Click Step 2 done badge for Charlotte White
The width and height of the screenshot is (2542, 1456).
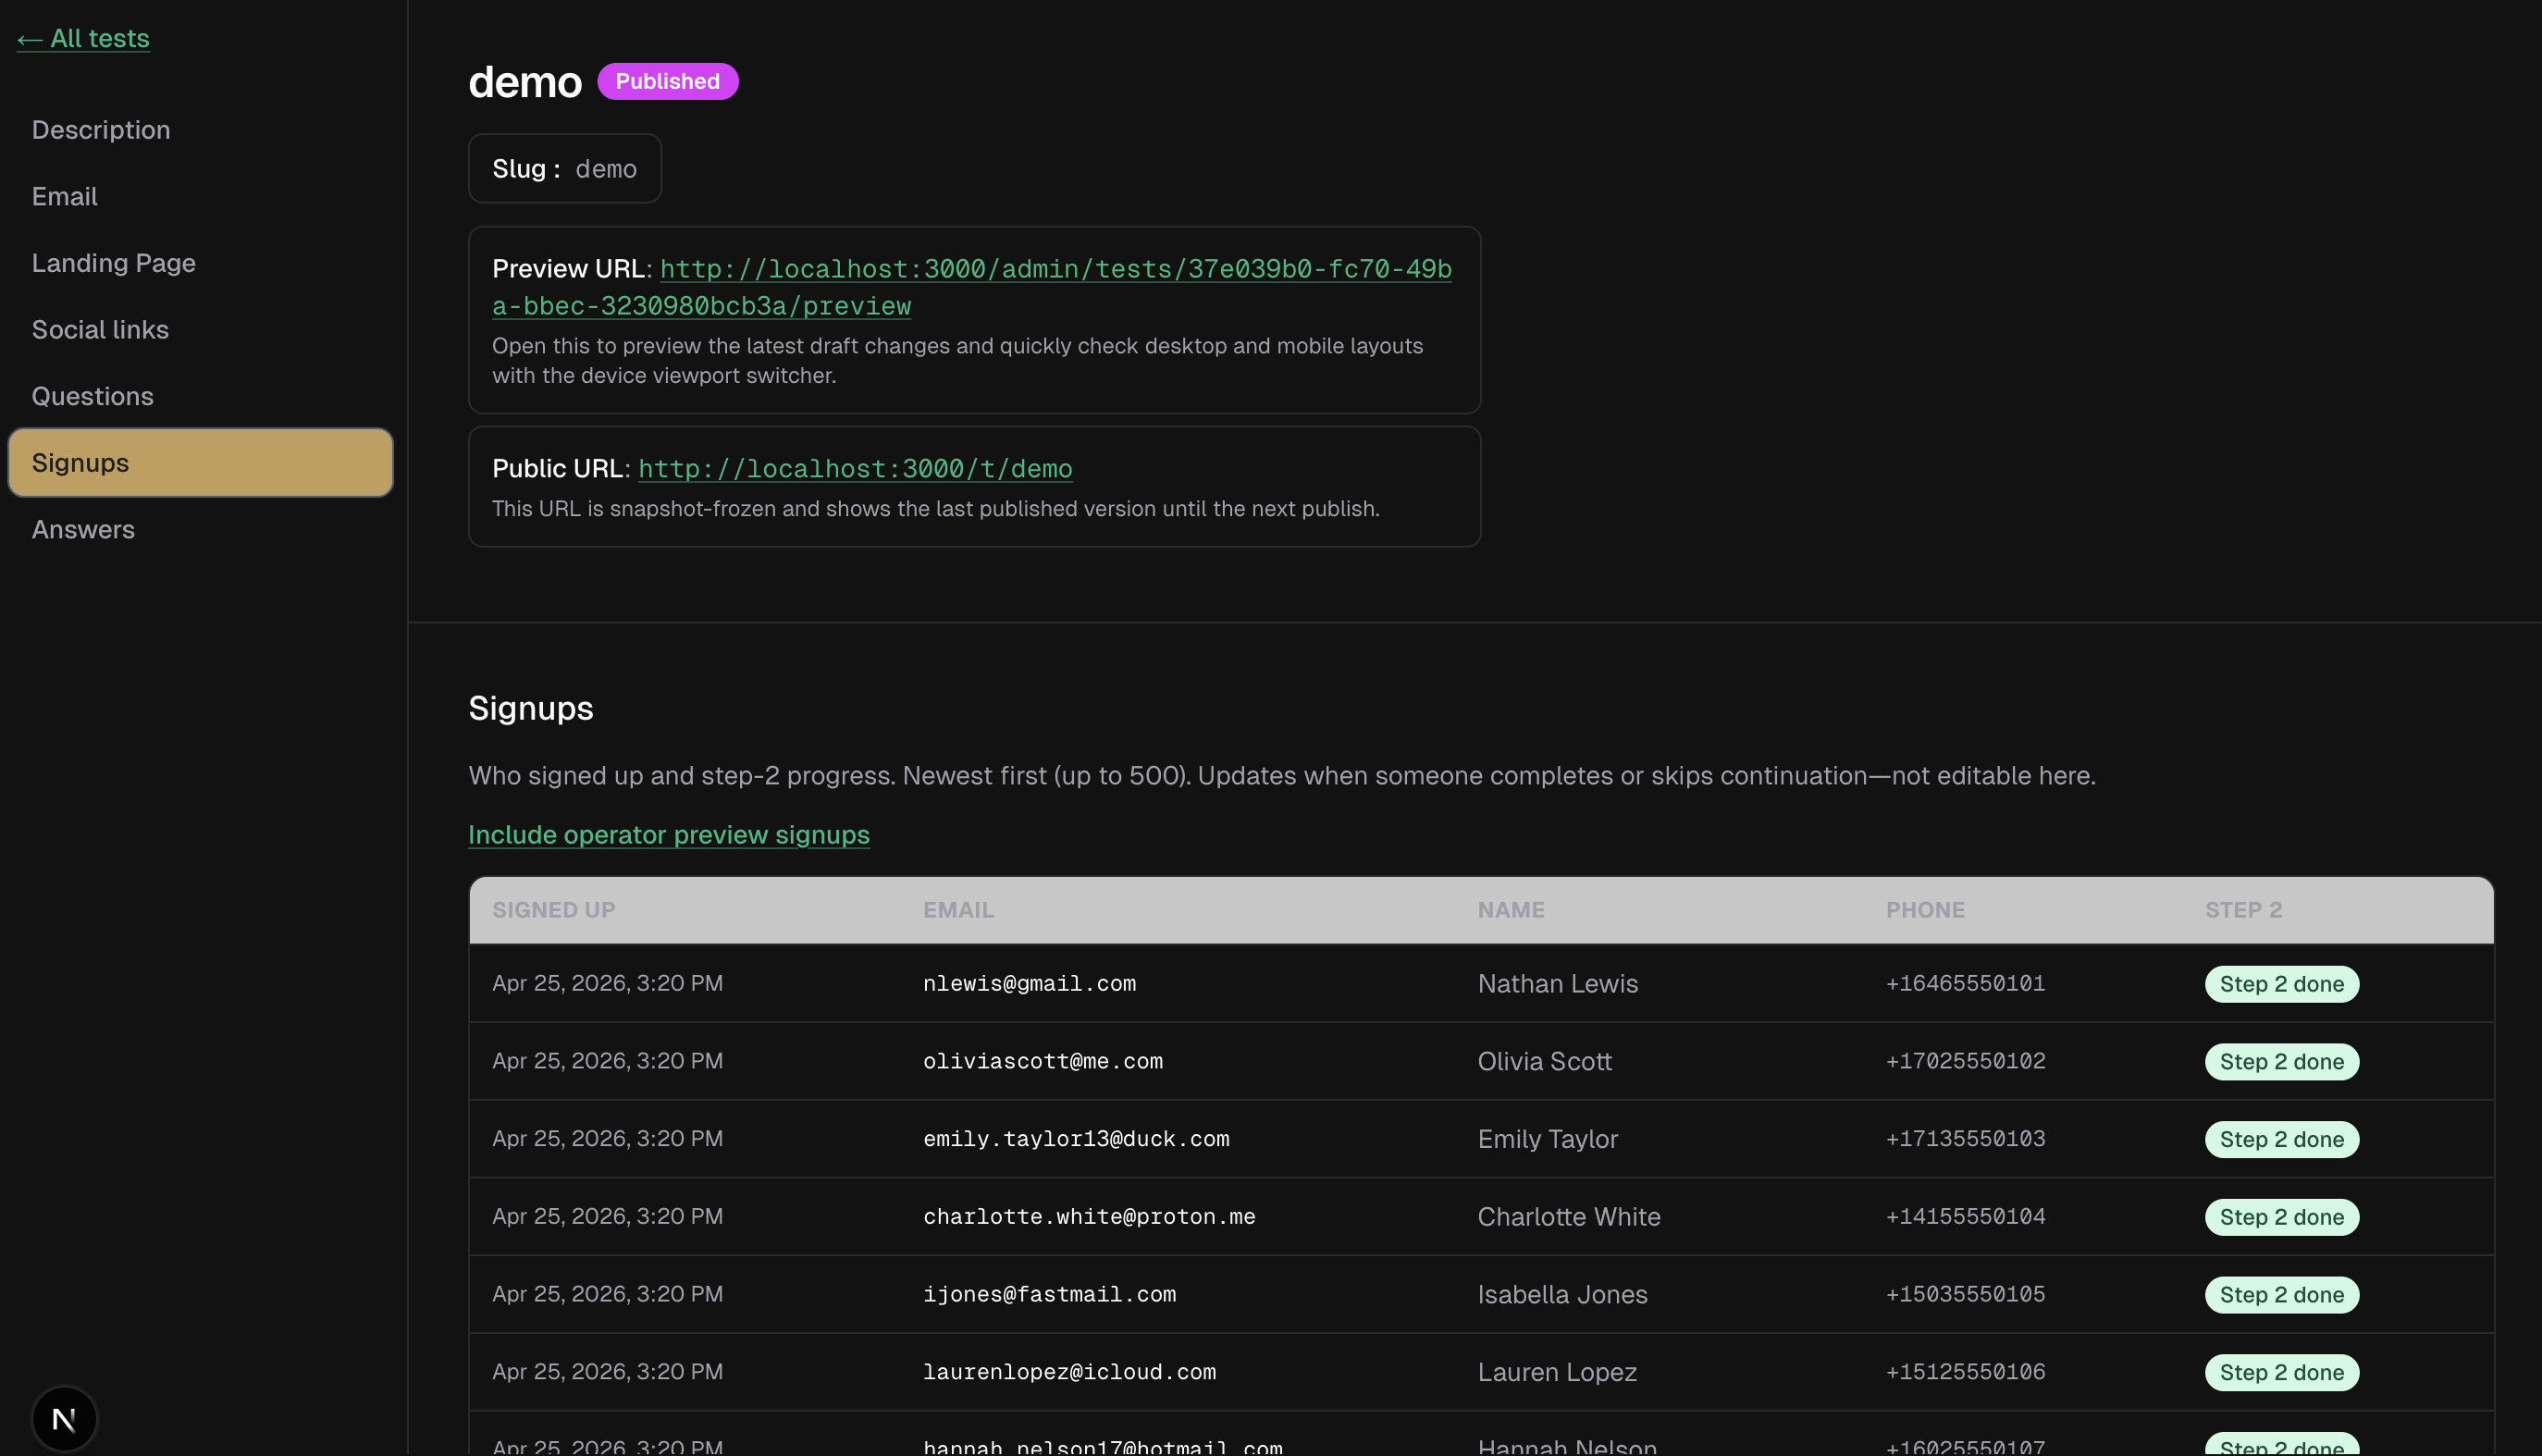(x=2282, y=1217)
